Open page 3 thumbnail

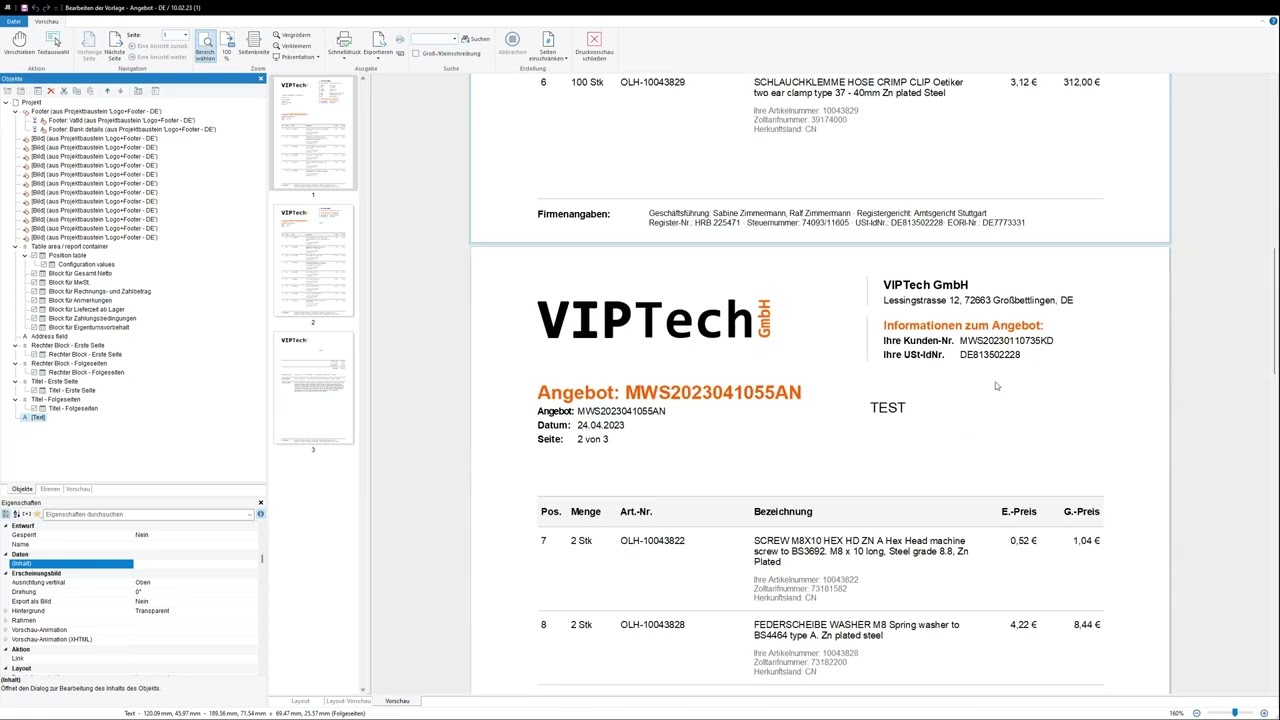pos(313,388)
